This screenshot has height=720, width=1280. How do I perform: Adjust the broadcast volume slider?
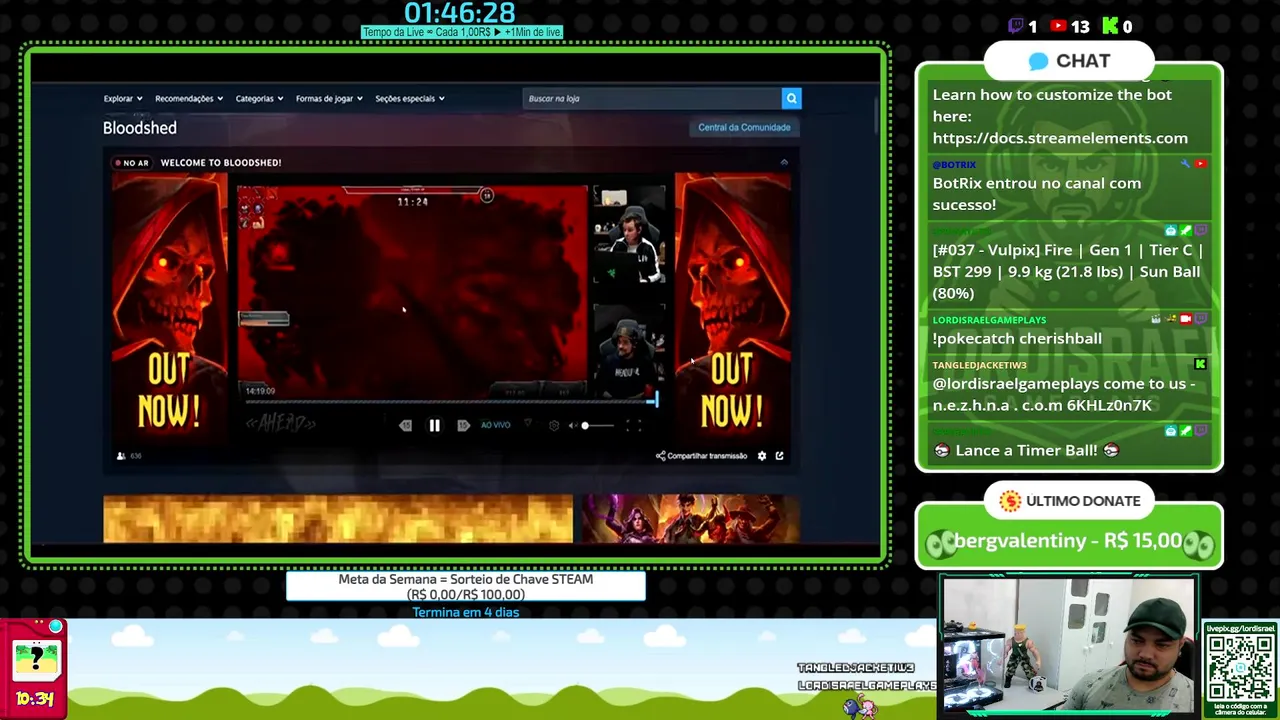(x=598, y=426)
